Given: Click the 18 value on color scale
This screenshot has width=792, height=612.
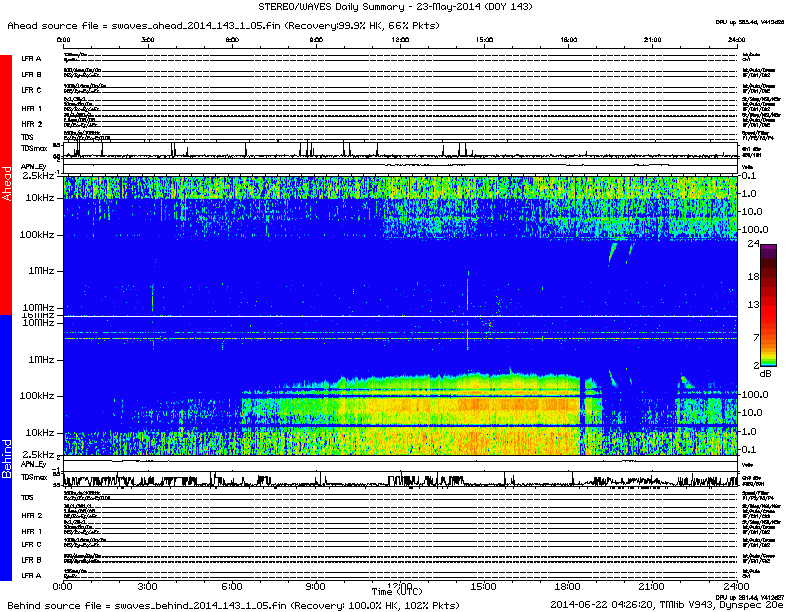Looking at the screenshot, I should click(x=753, y=276).
